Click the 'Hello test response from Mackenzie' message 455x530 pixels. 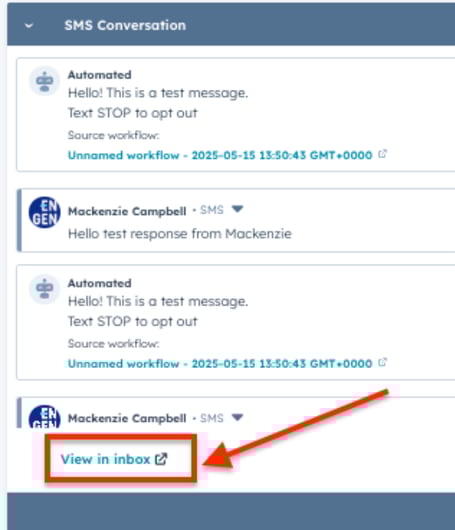pyautogui.click(x=180, y=234)
